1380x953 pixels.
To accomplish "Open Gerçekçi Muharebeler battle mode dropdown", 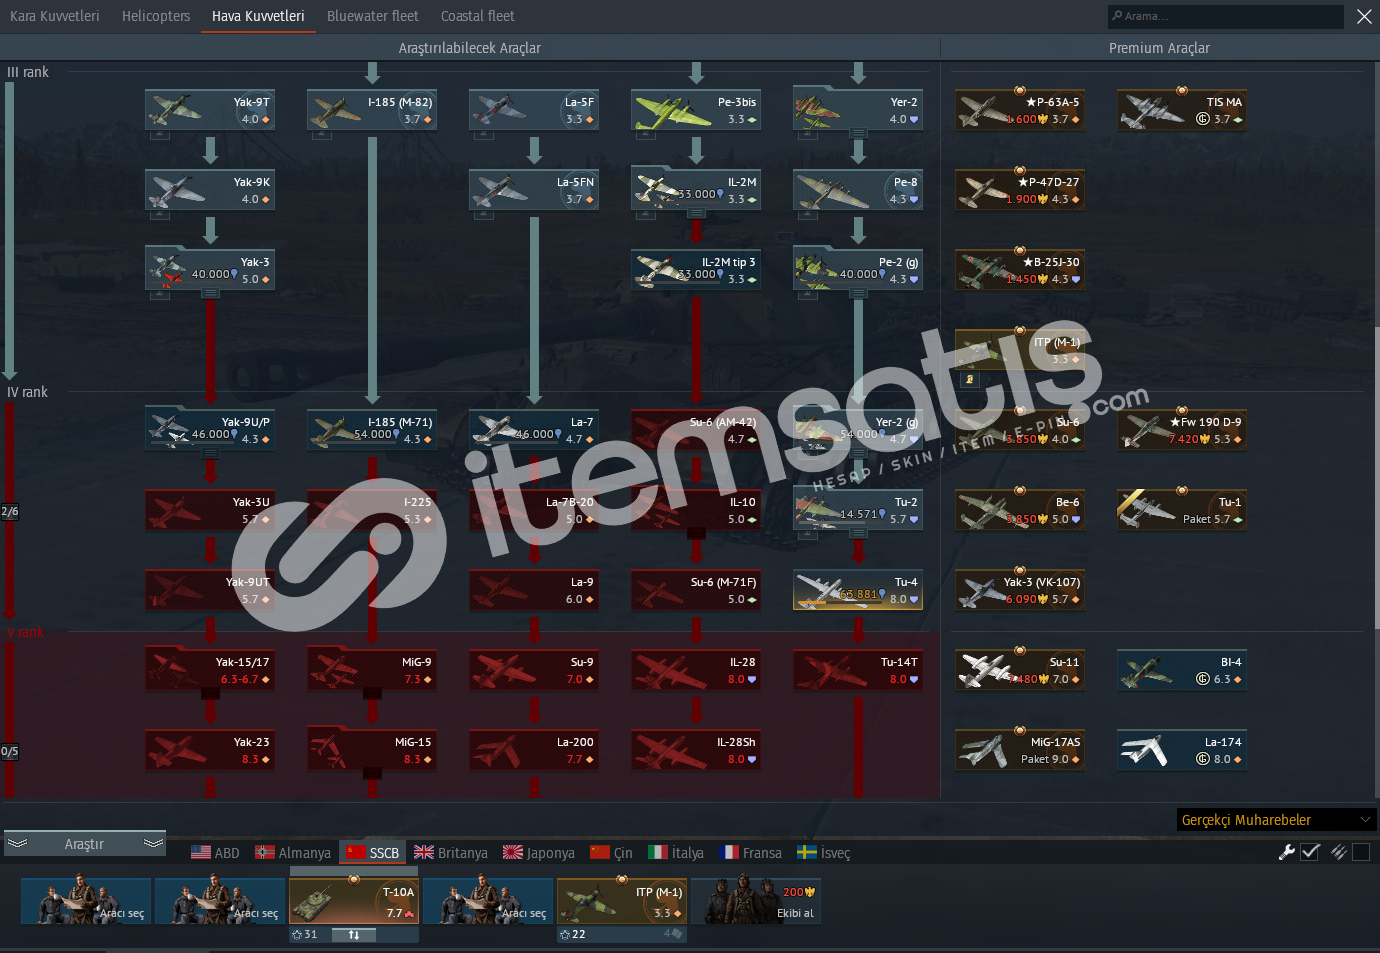I will pos(1276,820).
